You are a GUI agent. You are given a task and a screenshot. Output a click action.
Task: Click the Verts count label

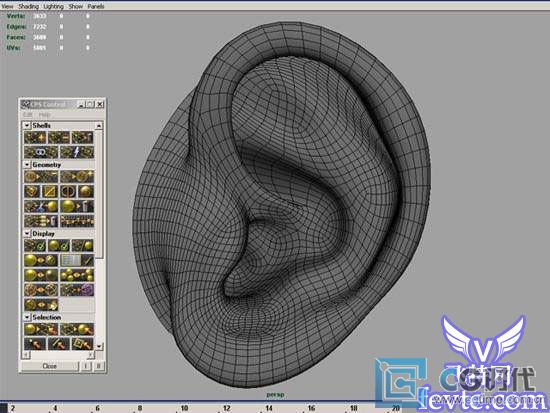tap(16, 16)
